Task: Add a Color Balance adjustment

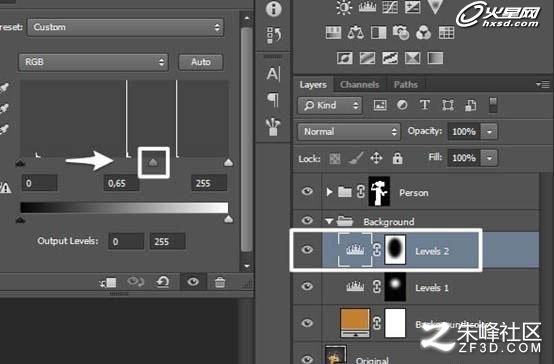Action: (x=356, y=33)
